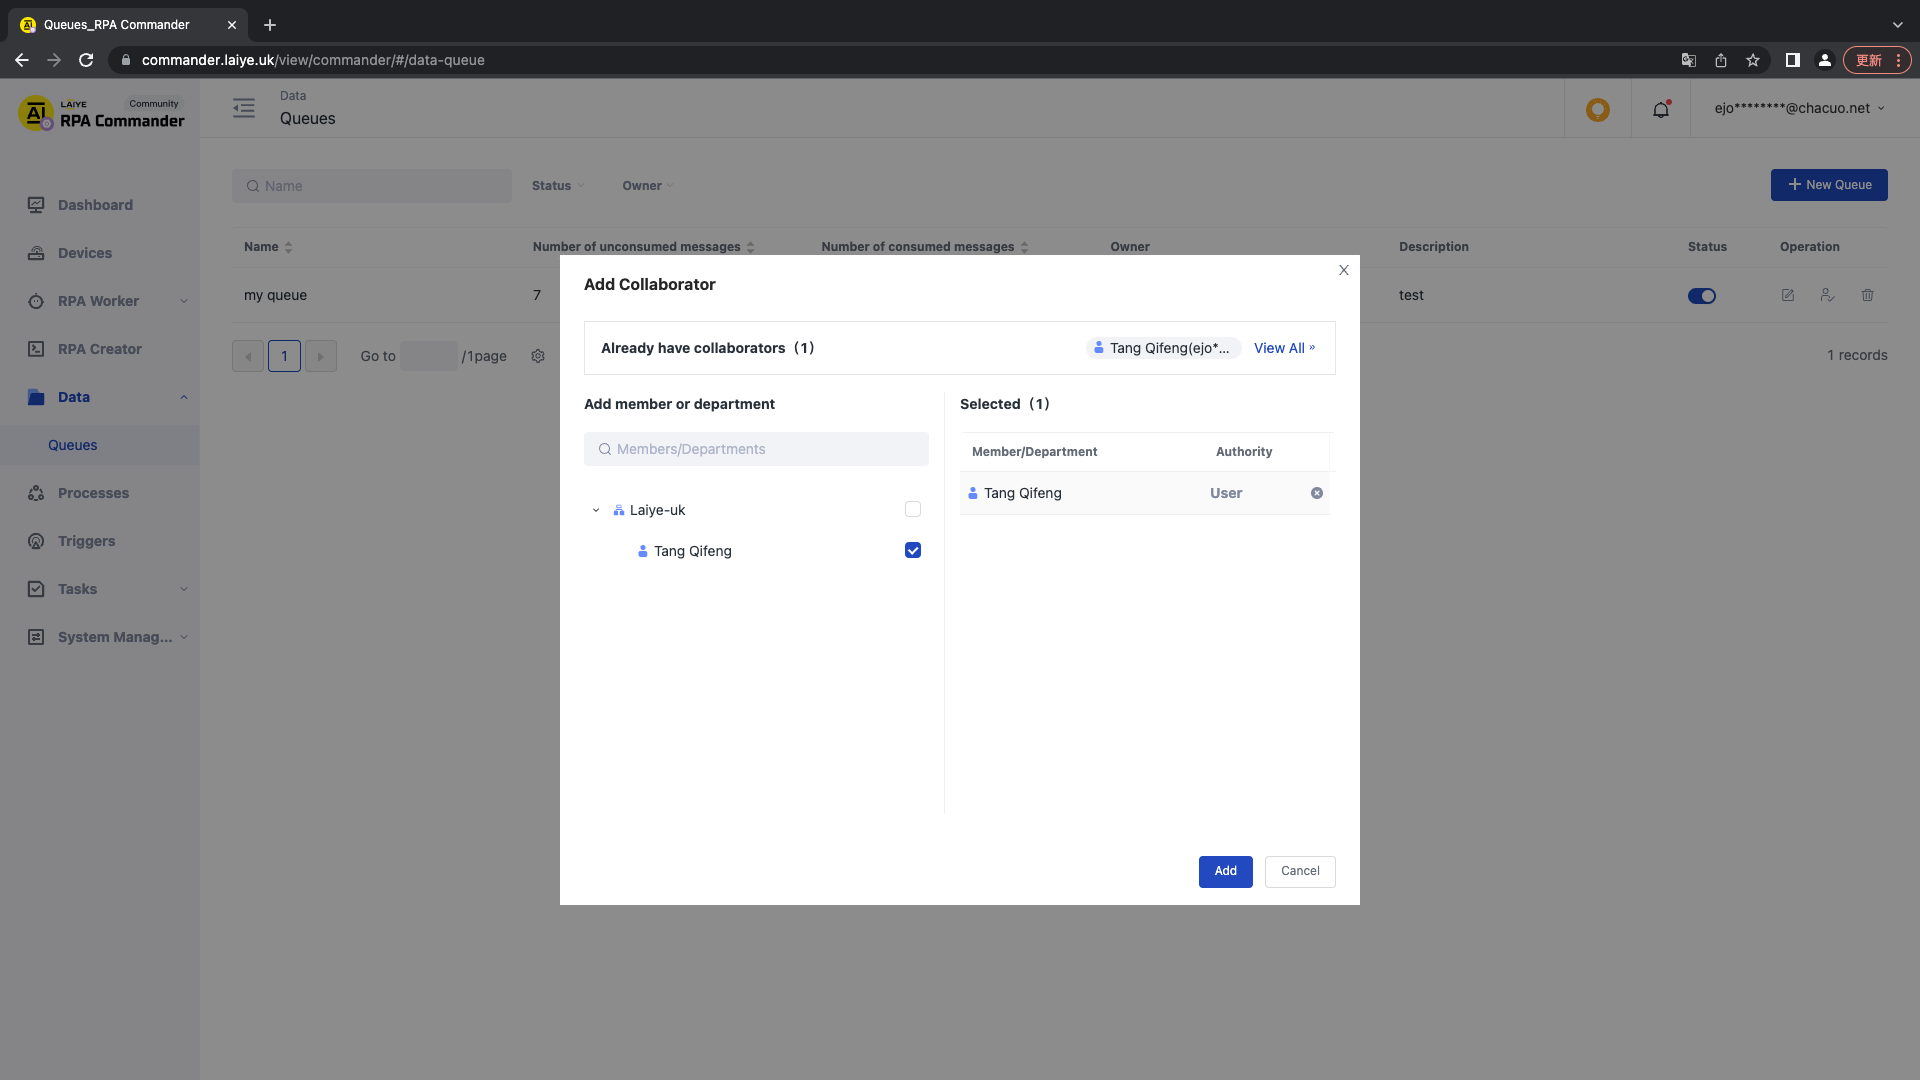The height and width of the screenshot is (1080, 1920).
Task: Click the Members/Departments search field
Action: click(756, 449)
